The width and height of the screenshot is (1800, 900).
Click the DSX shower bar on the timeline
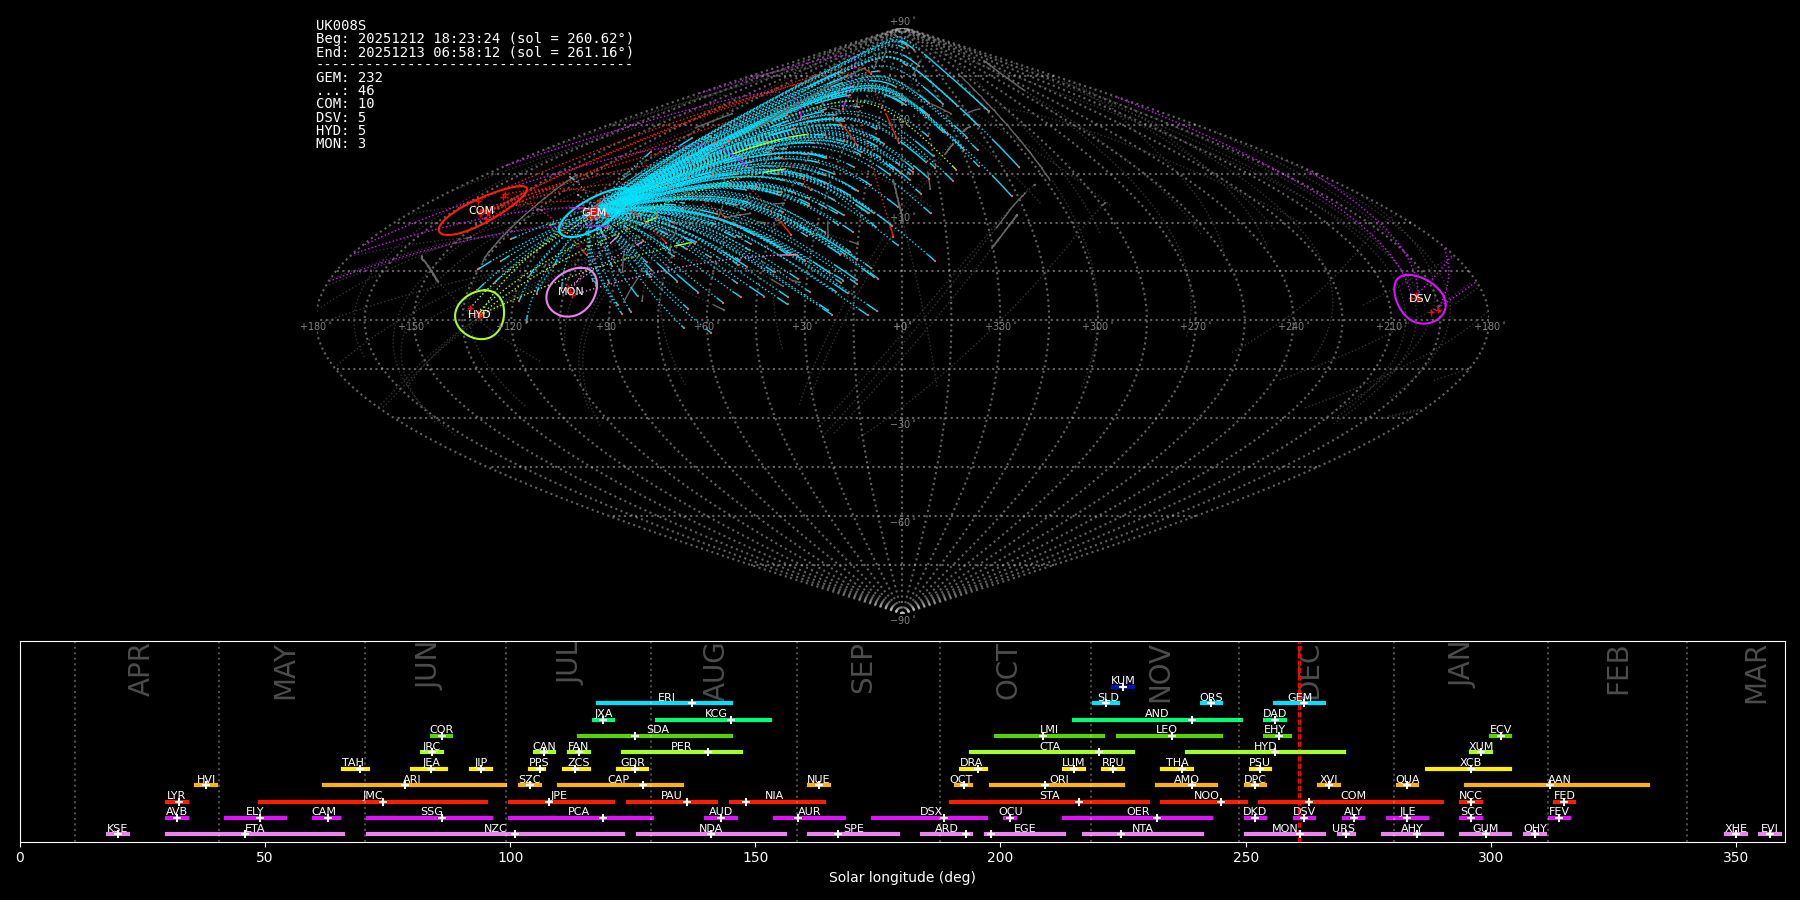click(929, 818)
